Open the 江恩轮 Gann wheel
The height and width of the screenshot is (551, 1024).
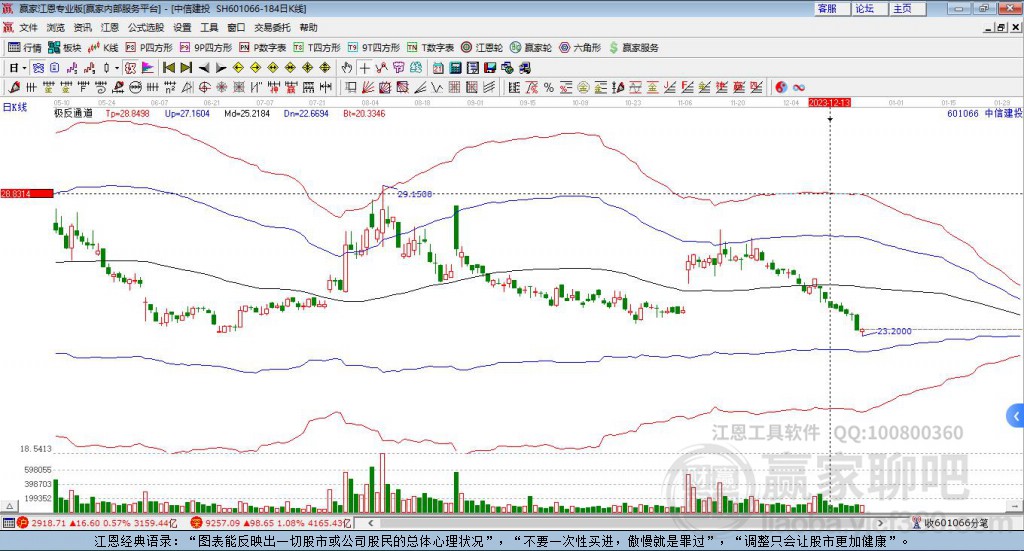482,48
